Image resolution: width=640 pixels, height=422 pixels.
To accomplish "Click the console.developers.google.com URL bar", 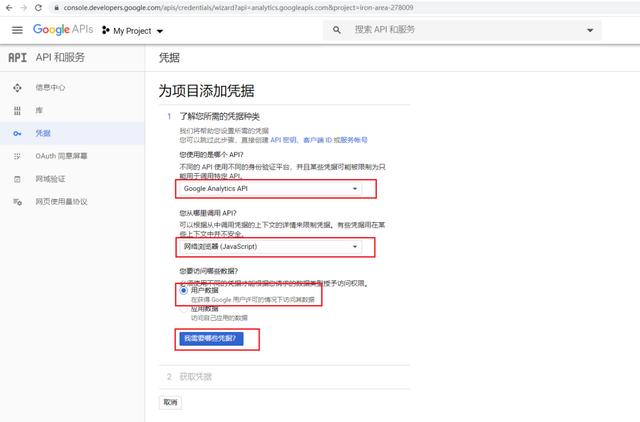I will tap(239, 8).
